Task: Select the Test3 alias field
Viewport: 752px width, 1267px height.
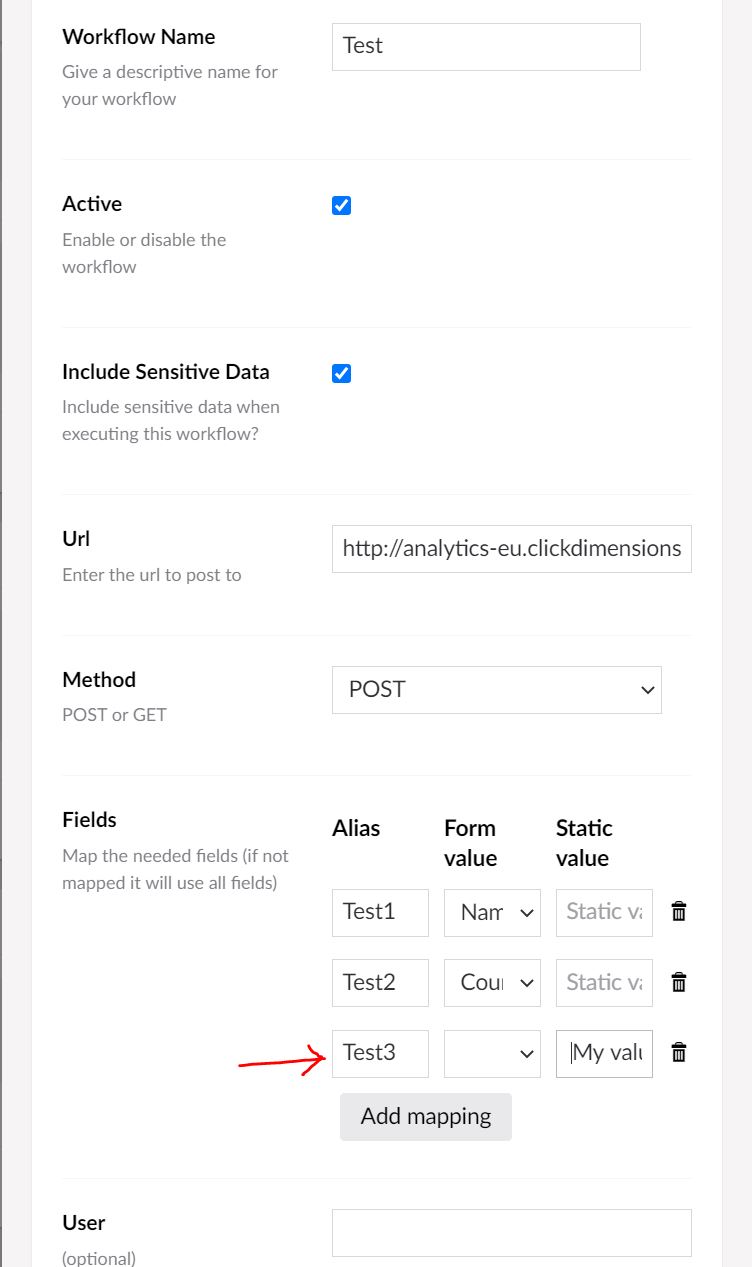Action: tap(380, 1053)
